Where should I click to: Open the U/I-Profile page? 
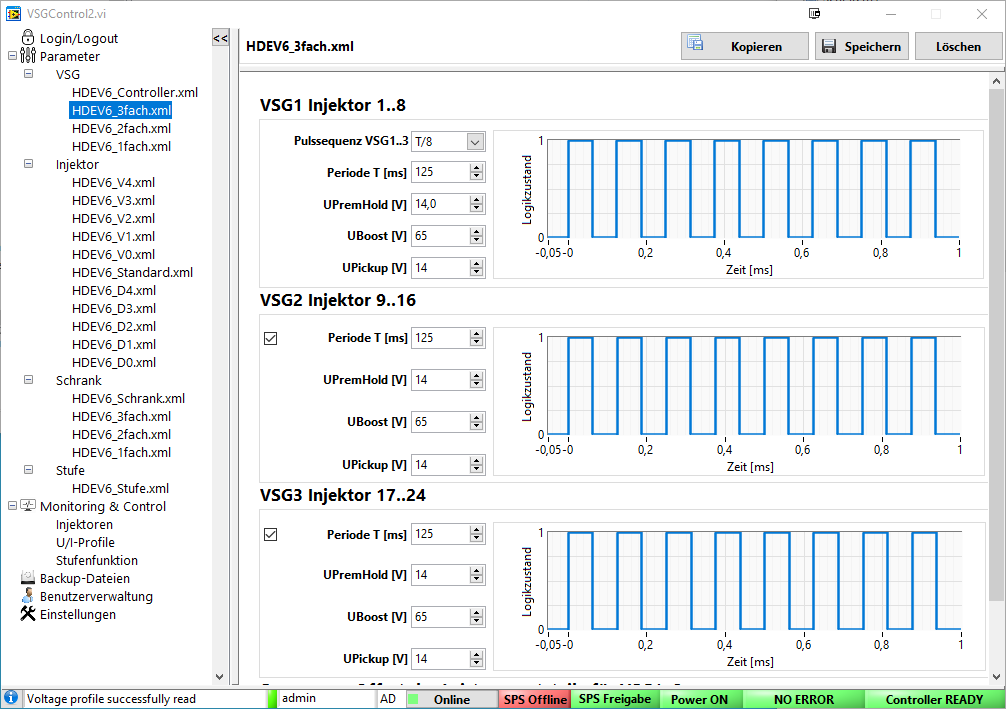point(85,542)
